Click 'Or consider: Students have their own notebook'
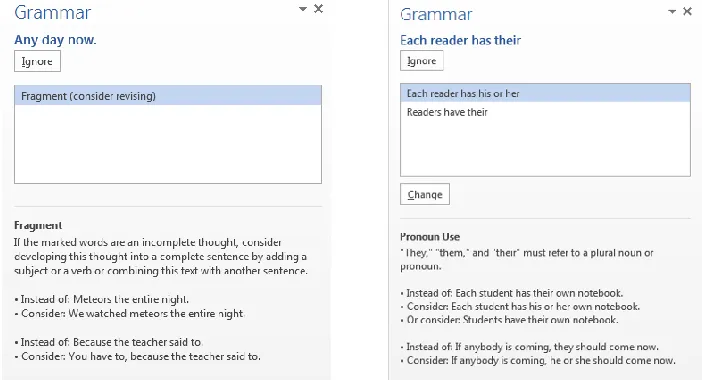This screenshot has height=380, width=702. [x=509, y=320]
